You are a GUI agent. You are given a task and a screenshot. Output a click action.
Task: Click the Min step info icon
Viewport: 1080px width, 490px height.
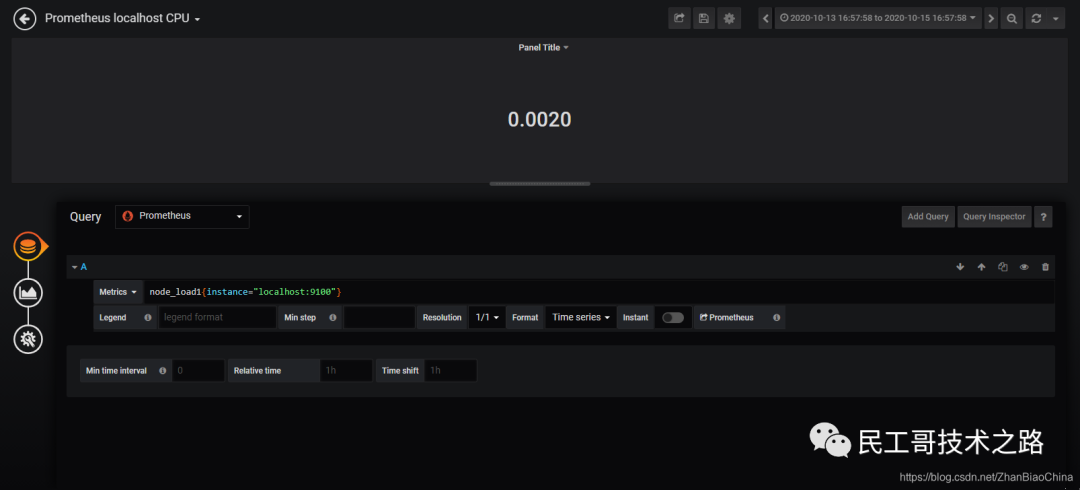click(333, 318)
